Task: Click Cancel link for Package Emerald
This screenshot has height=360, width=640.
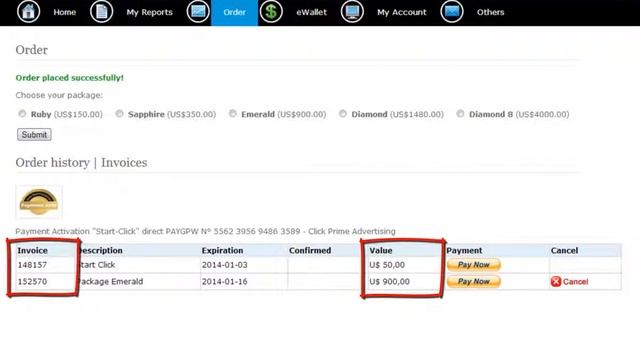Action: (x=575, y=282)
